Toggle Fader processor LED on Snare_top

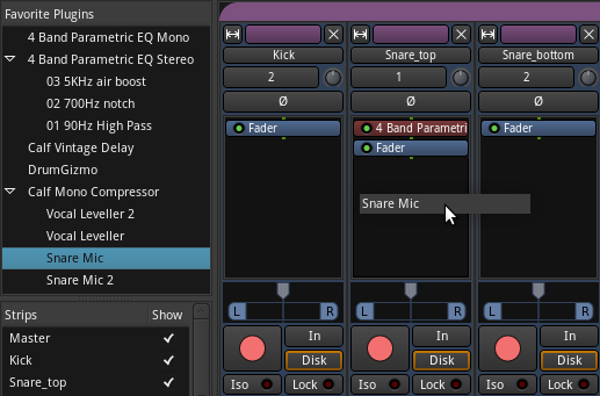[x=366, y=148]
